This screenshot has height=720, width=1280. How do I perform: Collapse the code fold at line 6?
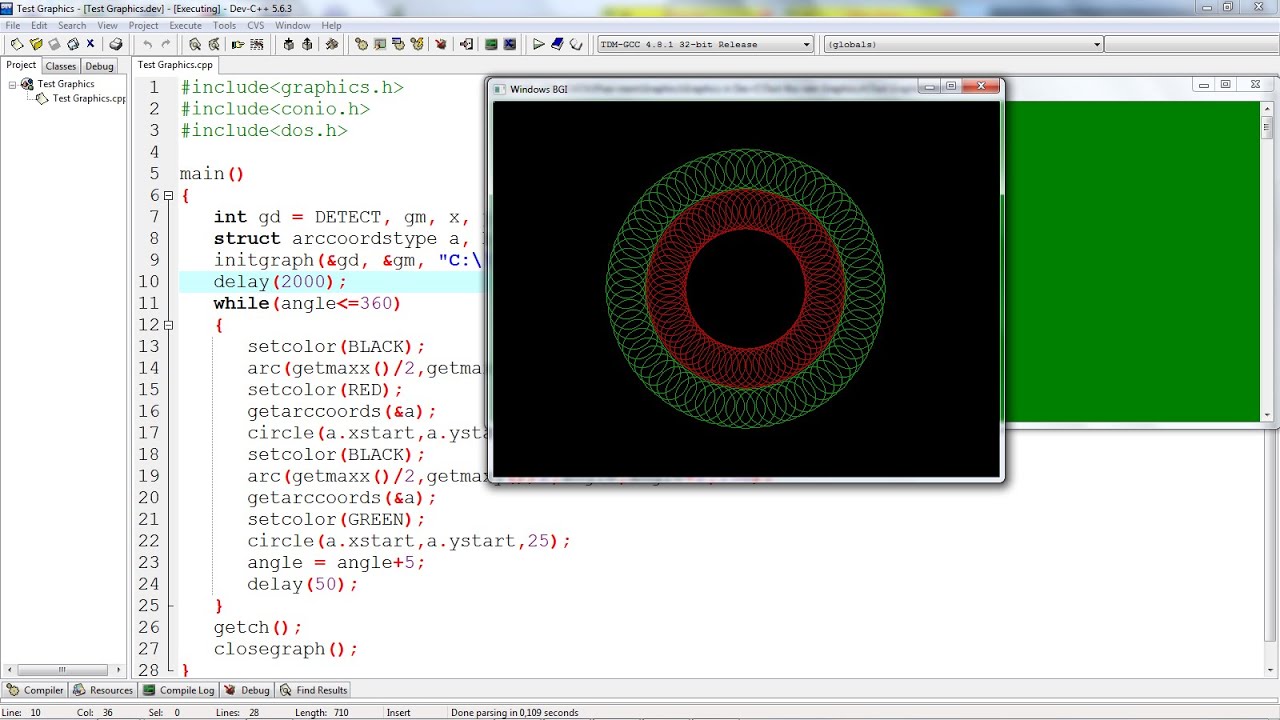[168, 196]
